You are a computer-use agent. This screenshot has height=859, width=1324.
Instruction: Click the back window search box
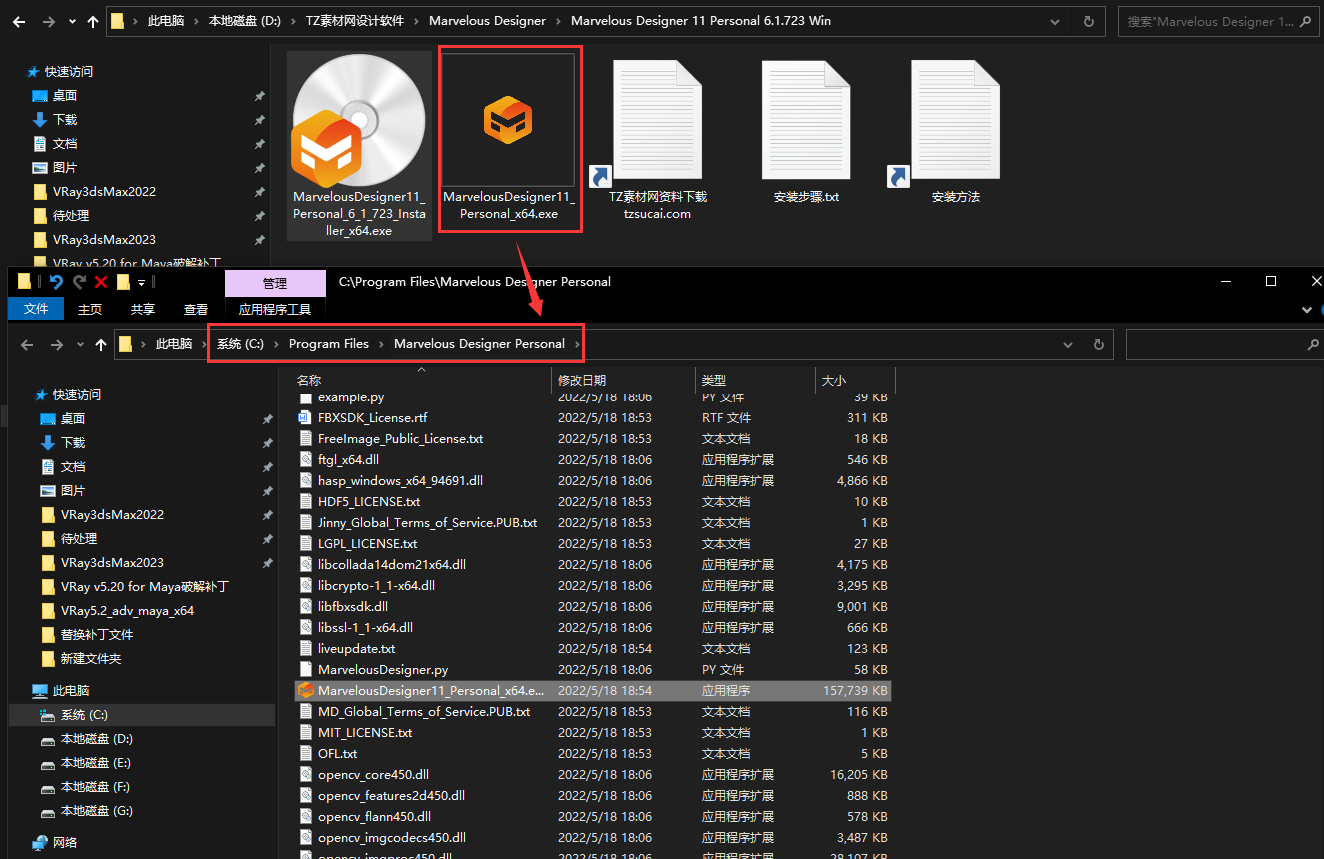[x=1220, y=21]
